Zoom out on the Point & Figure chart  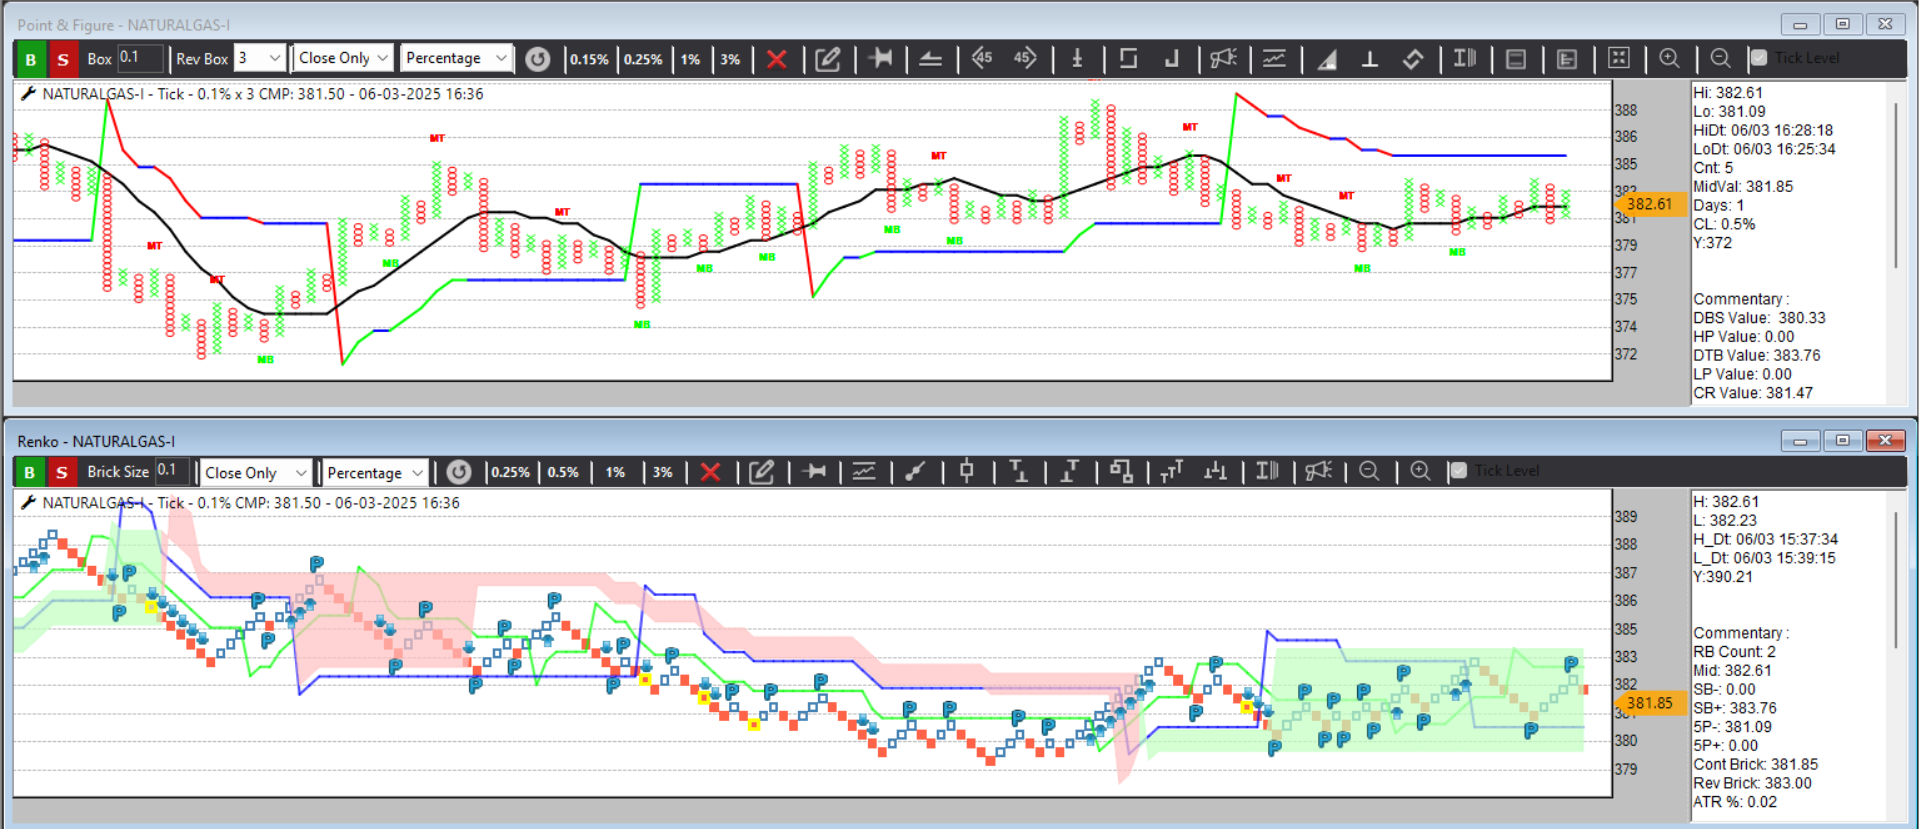1720,58
